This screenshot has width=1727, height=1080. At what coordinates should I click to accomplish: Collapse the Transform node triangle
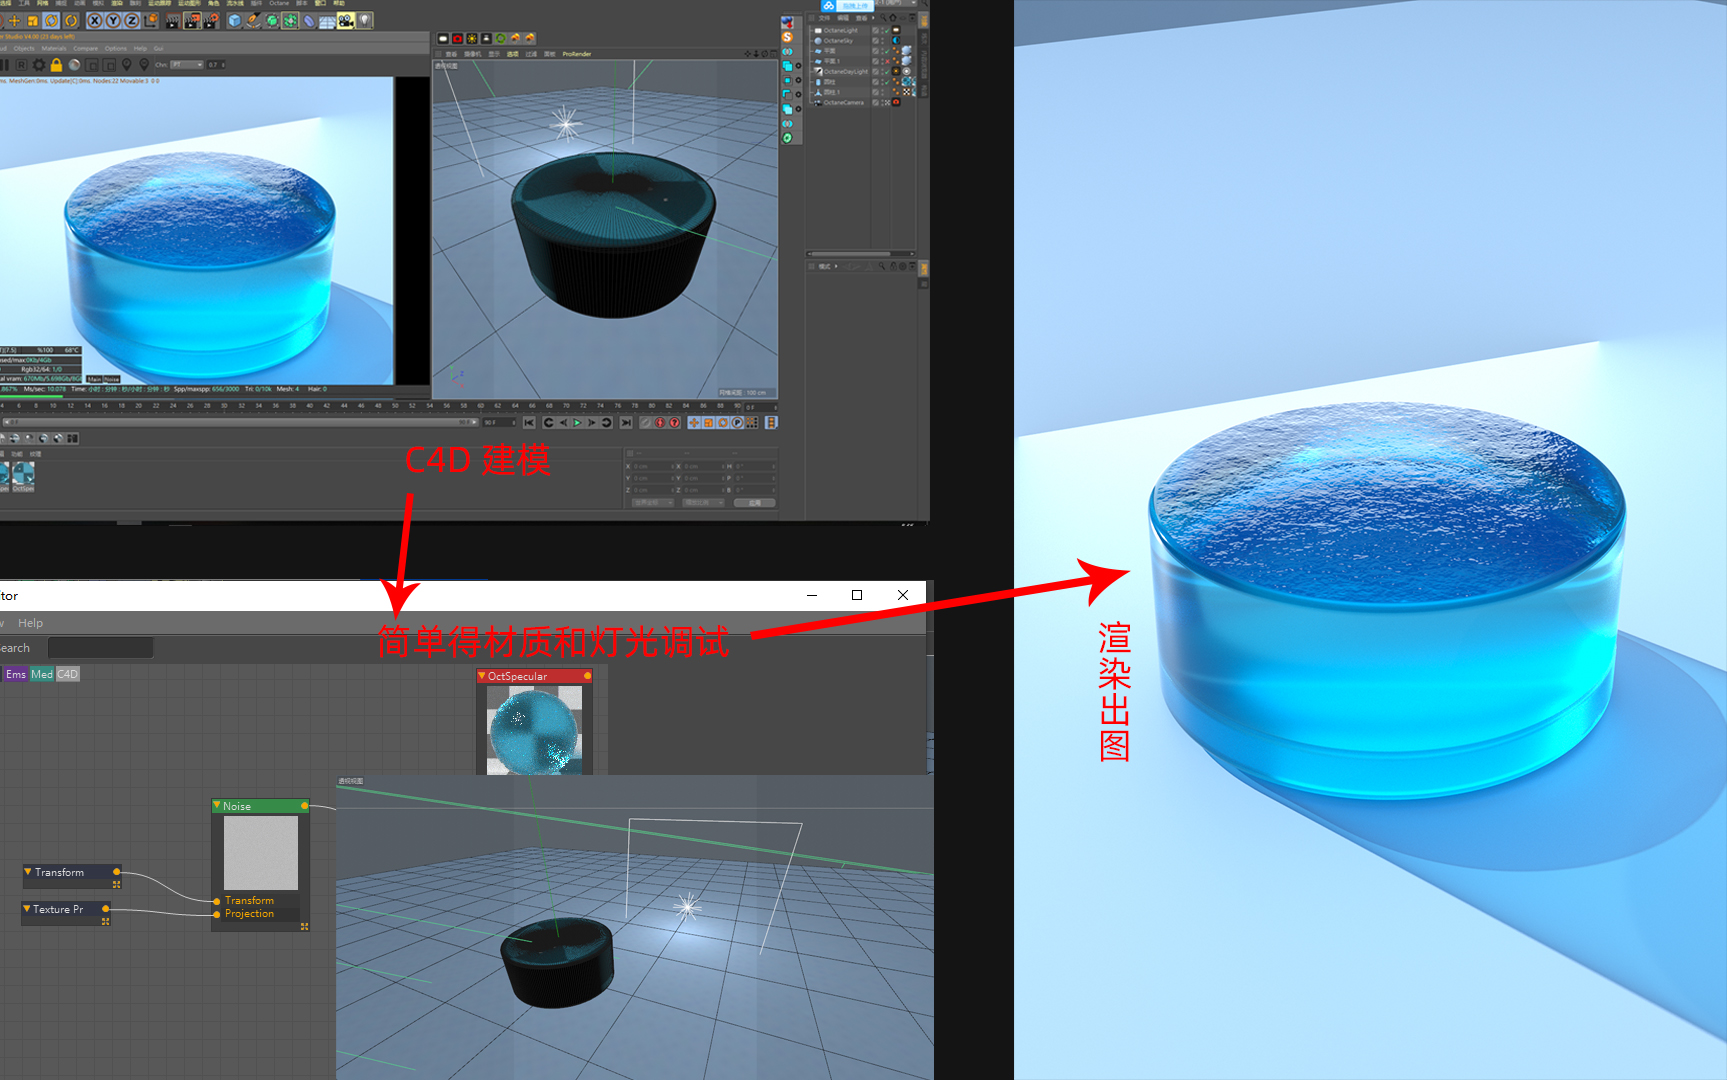tap(28, 872)
